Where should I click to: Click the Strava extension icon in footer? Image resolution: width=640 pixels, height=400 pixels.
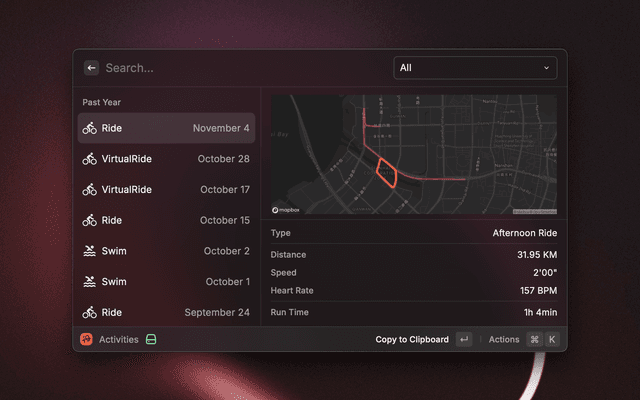(x=87, y=340)
